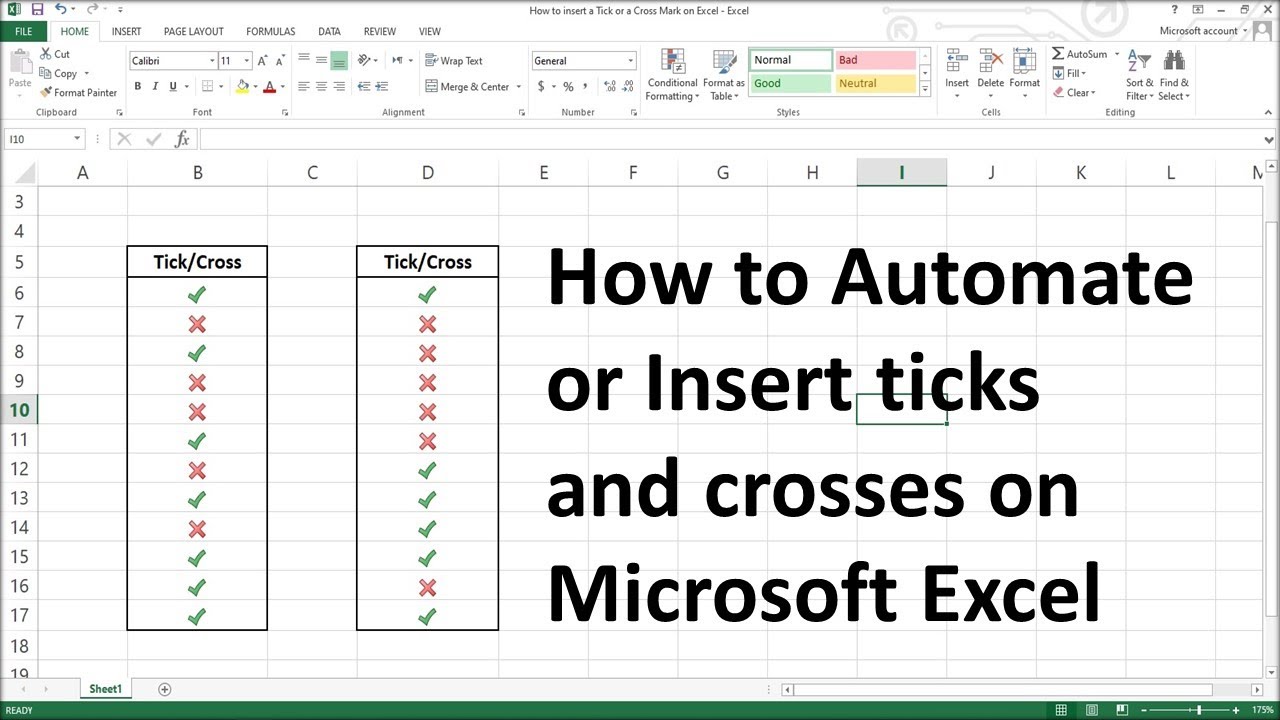
Task: Click Merge & Center
Action: coord(467,87)
